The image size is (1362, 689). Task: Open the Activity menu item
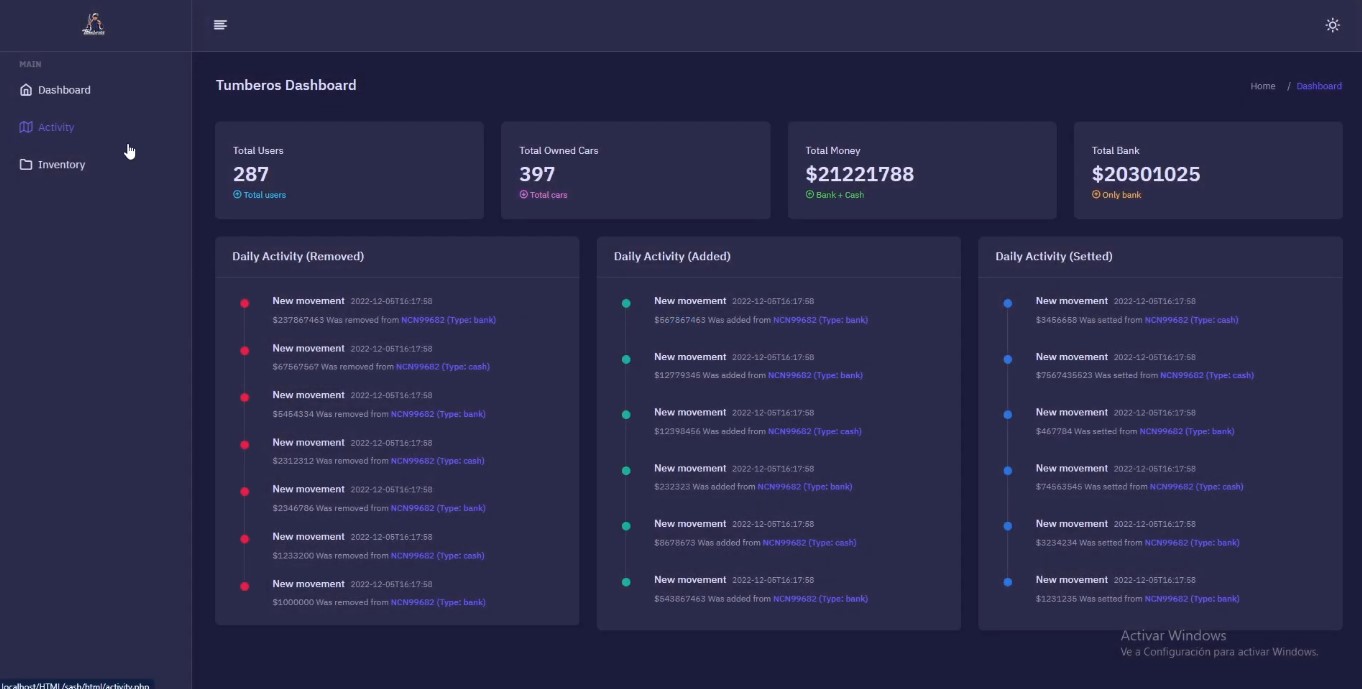[56, 127]
